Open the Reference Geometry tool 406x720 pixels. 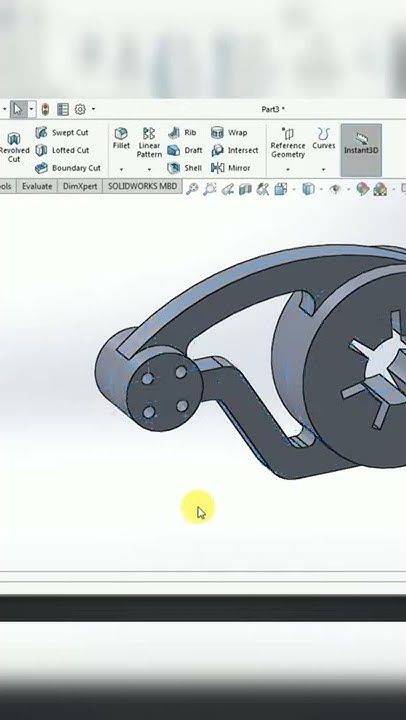click(x=288, y=143)
